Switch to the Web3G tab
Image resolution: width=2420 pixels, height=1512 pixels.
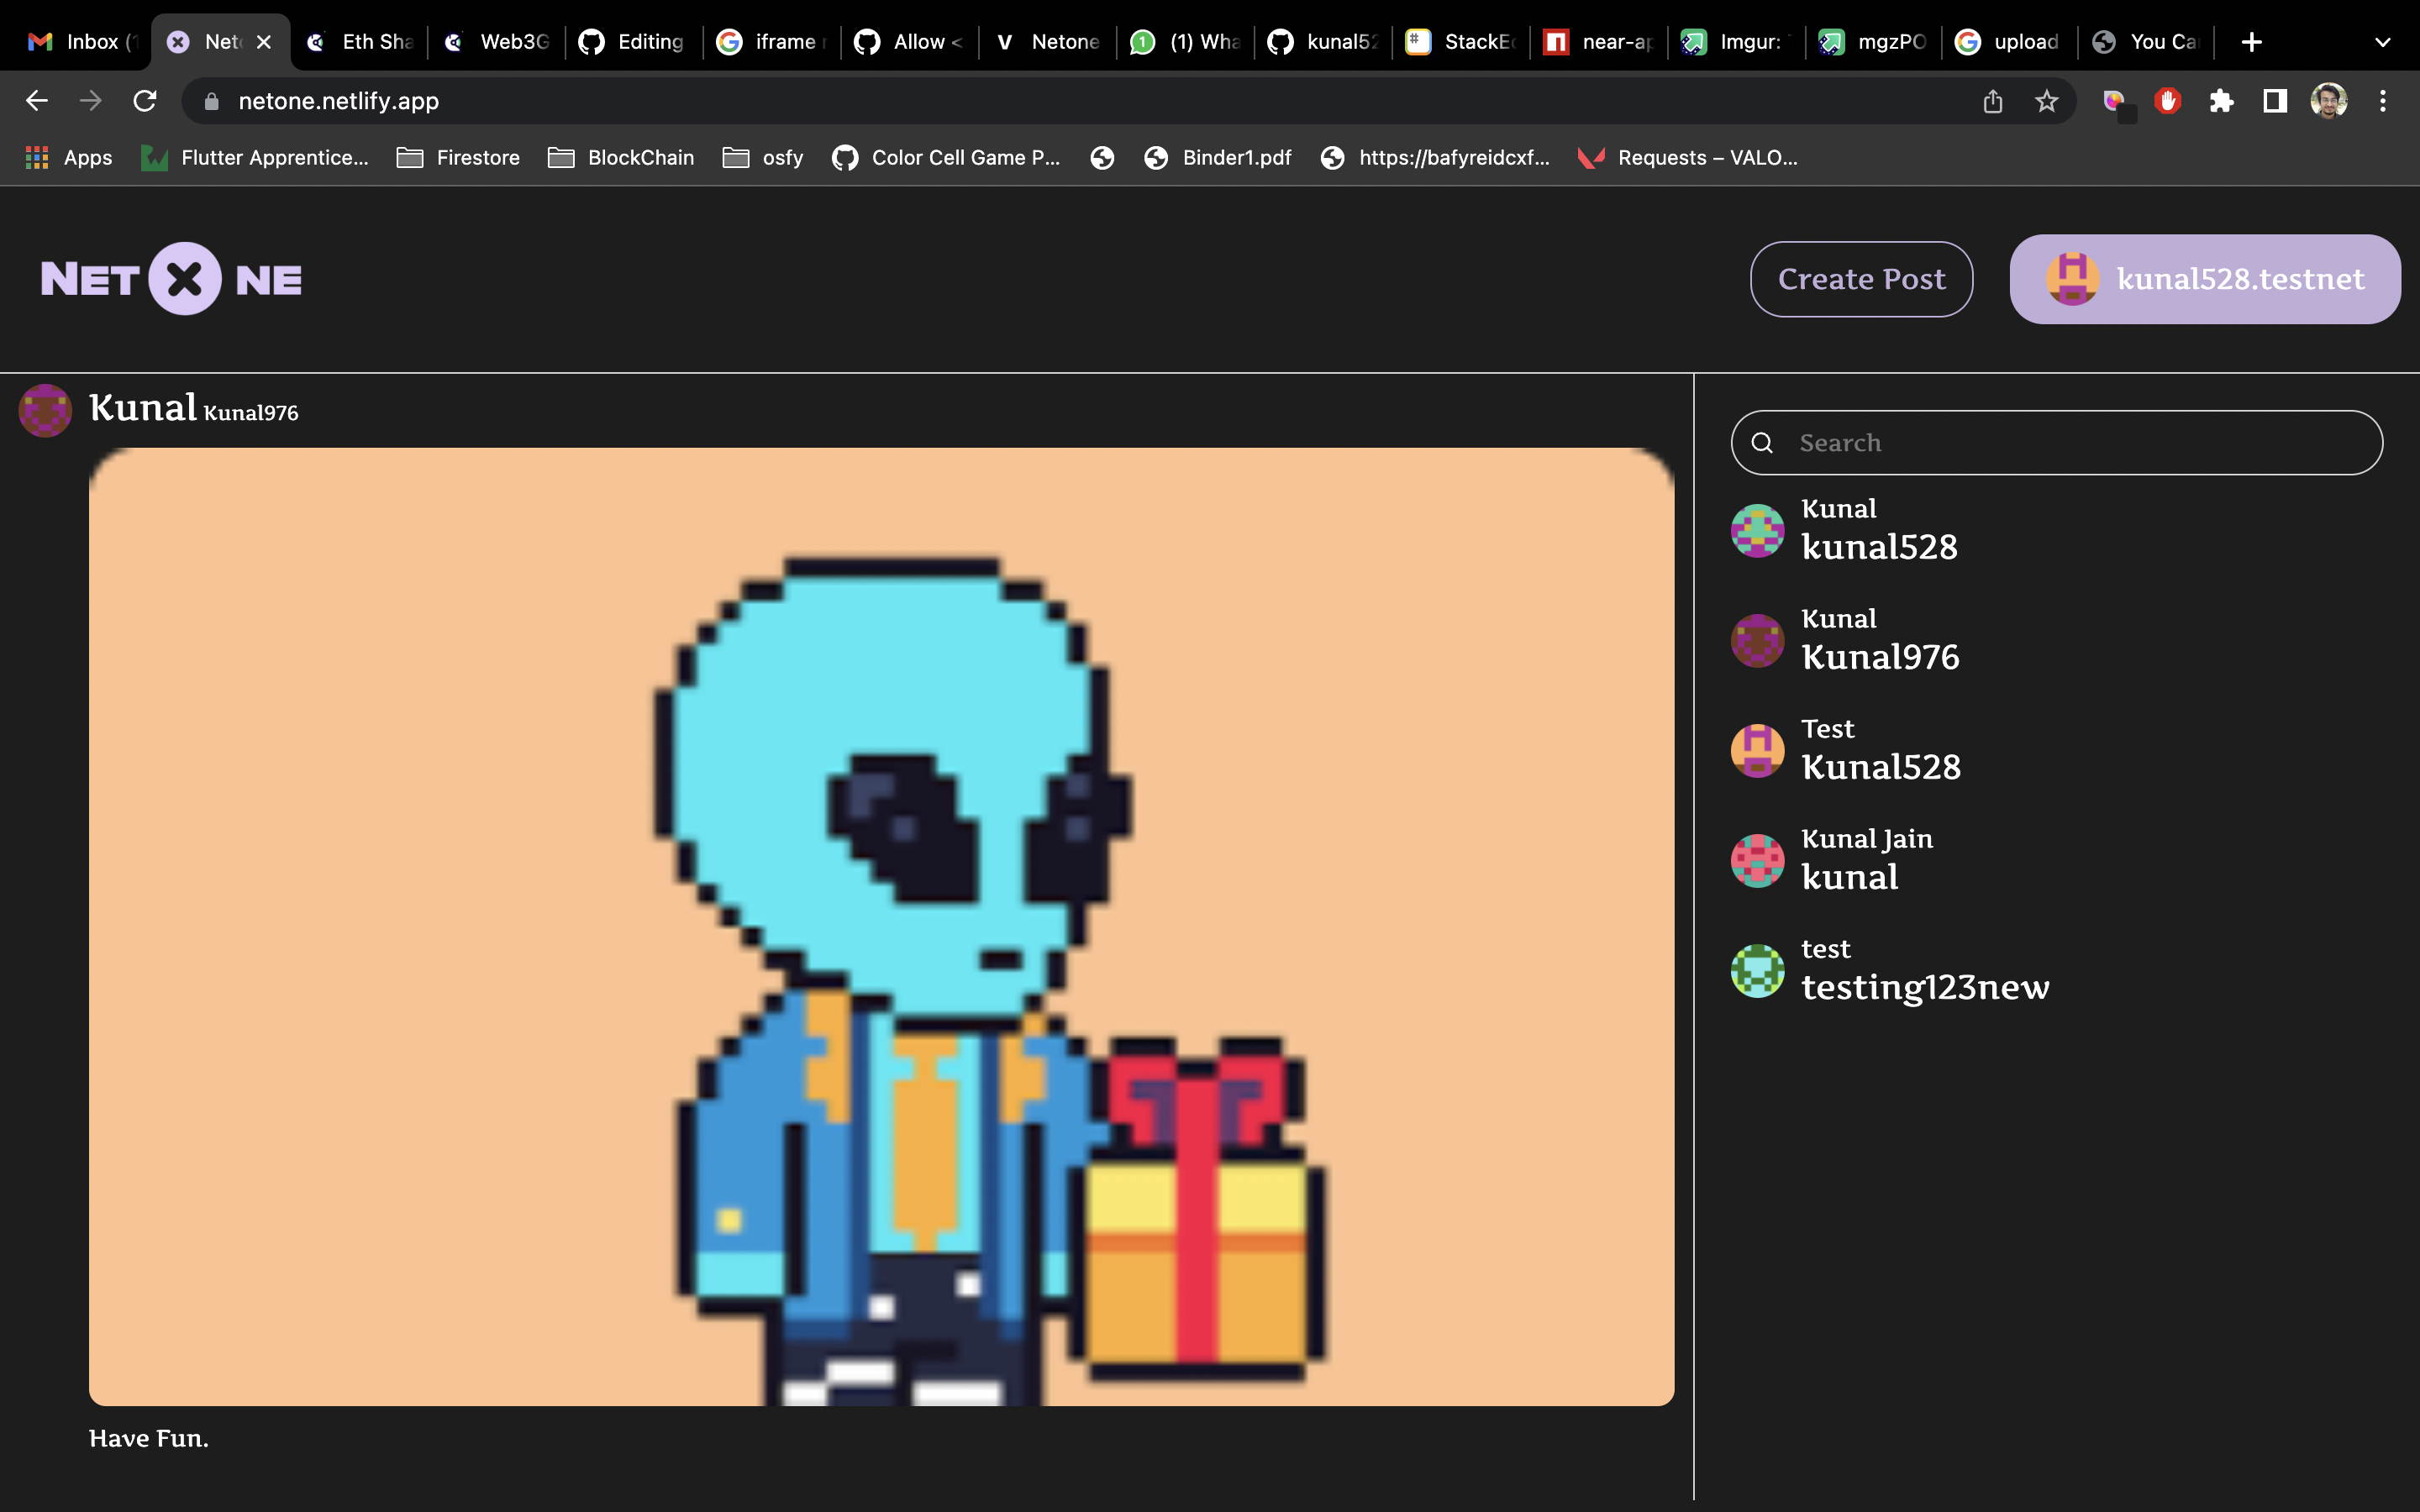coord(498,42)
